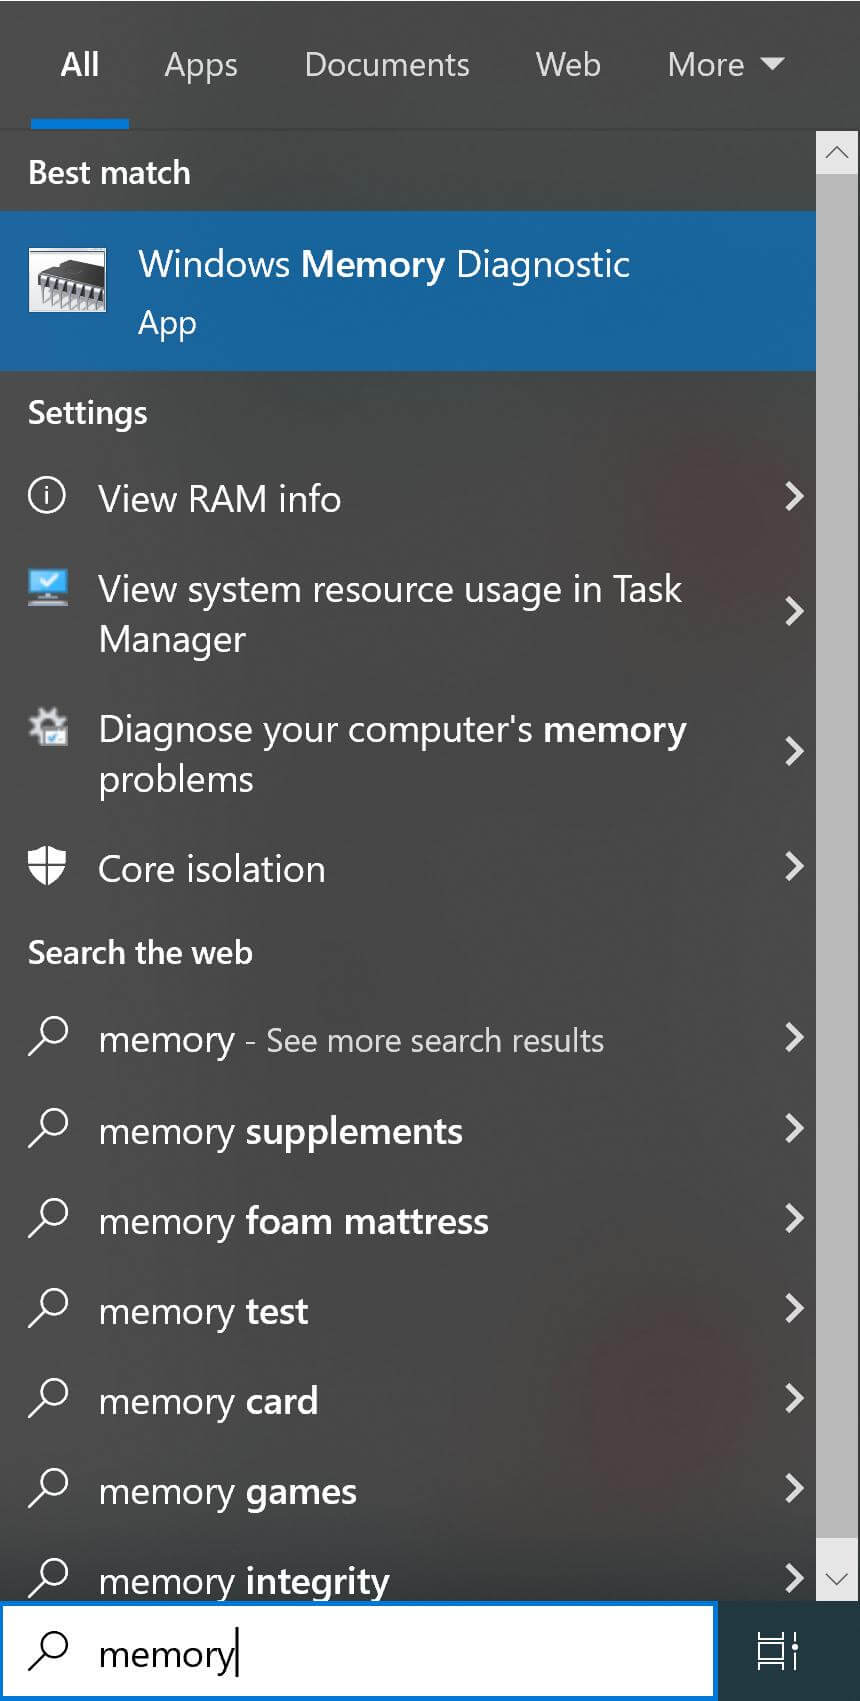860x1701 pixels.
Task: Open the memory test web suggestion
Action: pyautogui.click(x=204, y=1311)
